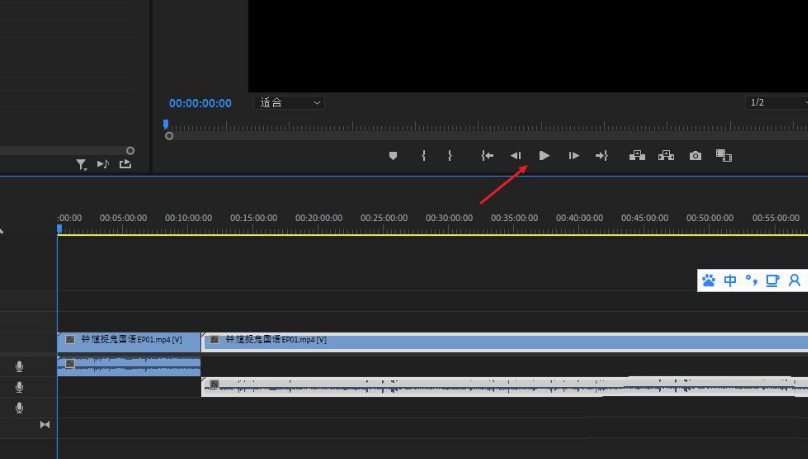This screenshot has height=459, width=808.
Task: Click the Lift button
Action: click(x=637, y=156)
